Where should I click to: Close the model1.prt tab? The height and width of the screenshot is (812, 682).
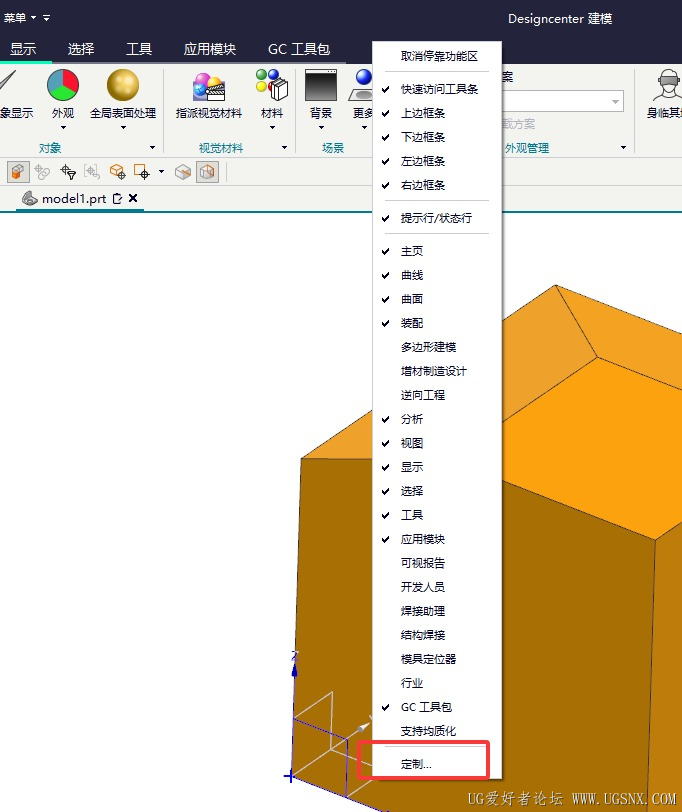click(133, 198)
